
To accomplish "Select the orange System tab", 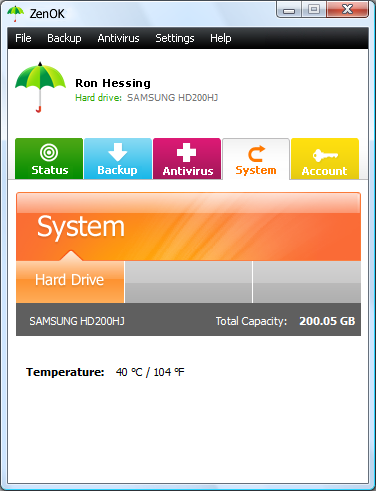I will 256,159.
